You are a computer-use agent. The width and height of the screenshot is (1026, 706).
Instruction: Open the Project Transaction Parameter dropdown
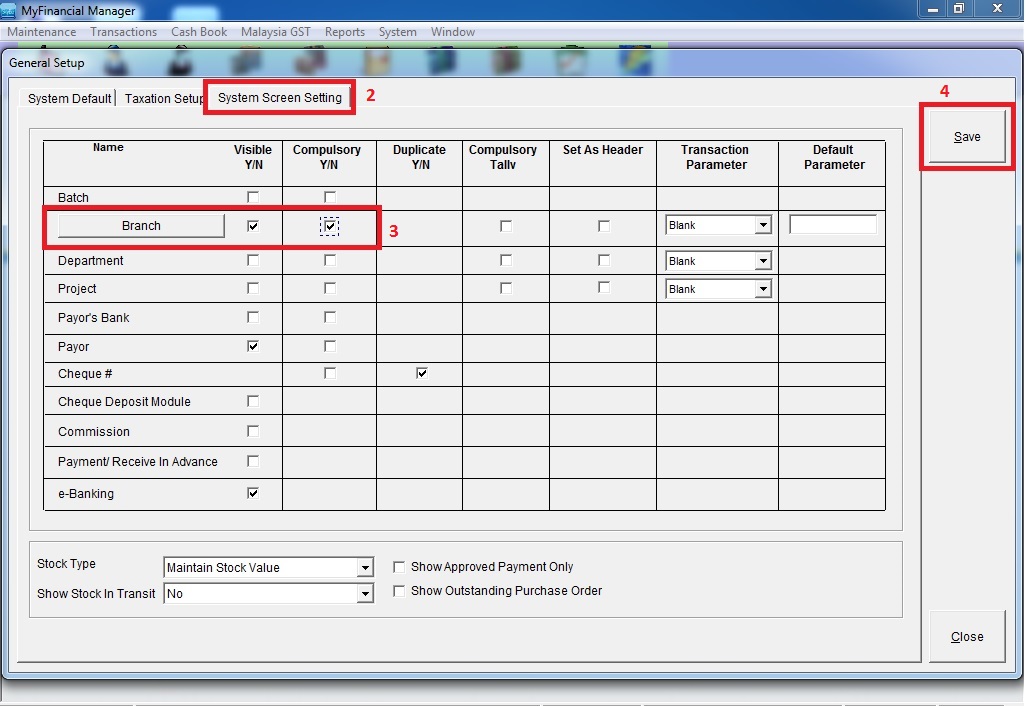point(763,289)
